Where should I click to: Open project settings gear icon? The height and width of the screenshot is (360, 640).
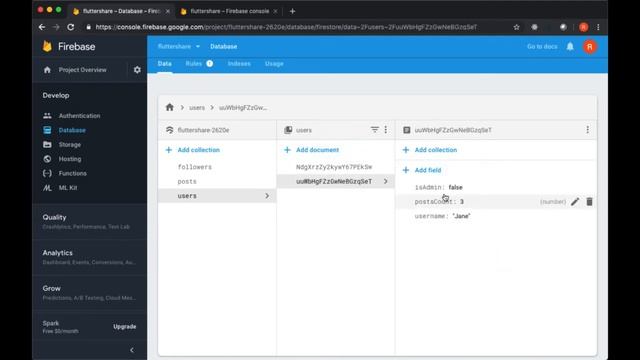click(137, 70)
